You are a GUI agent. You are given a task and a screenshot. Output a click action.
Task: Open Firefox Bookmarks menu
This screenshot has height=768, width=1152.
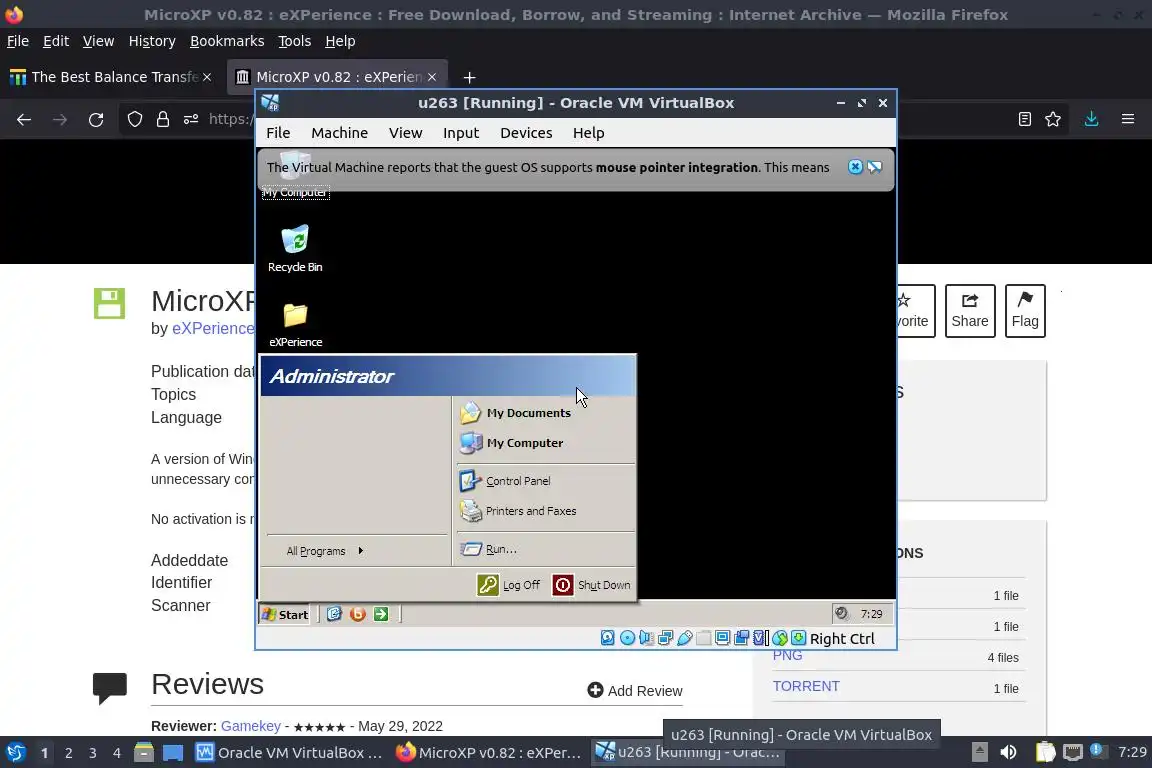pyautogui.click(x=227, y=41)
